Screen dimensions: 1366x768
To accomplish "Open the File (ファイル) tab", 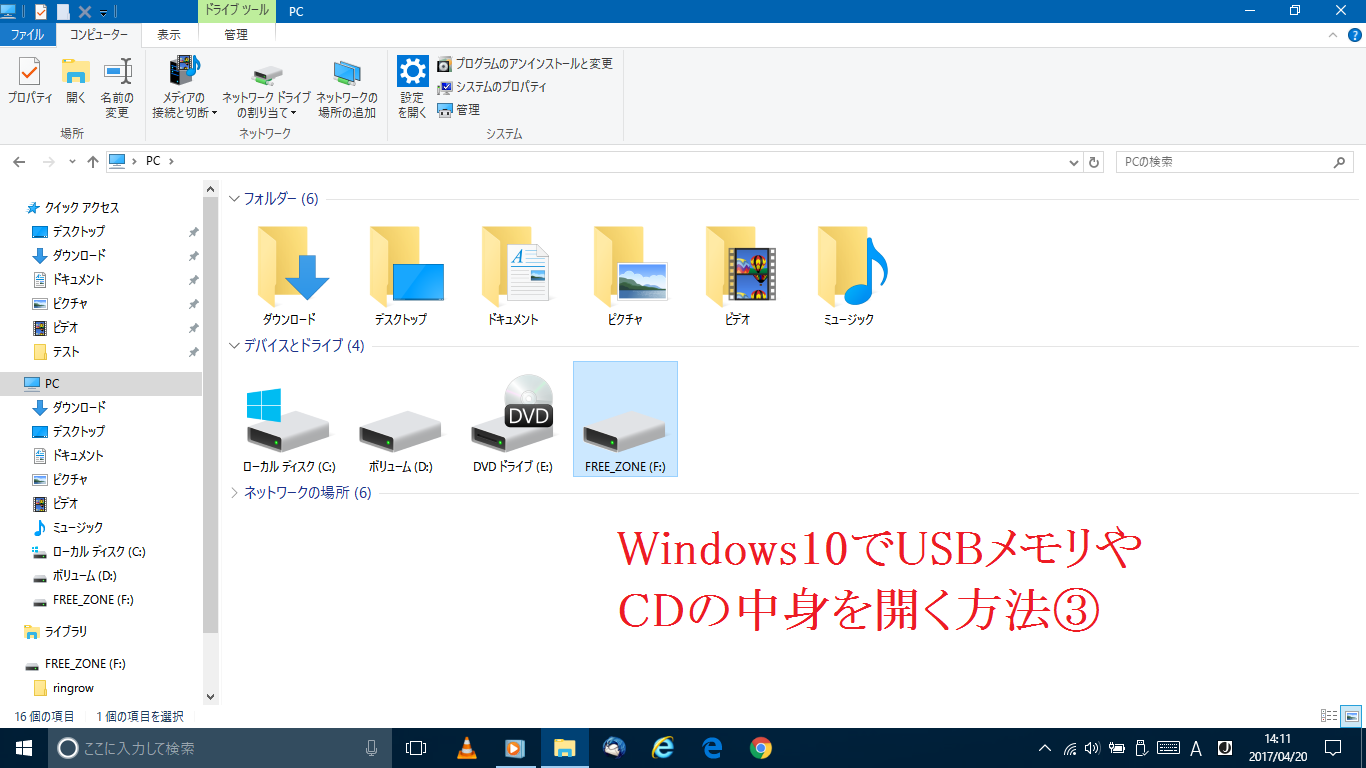I will click(27, 34).
